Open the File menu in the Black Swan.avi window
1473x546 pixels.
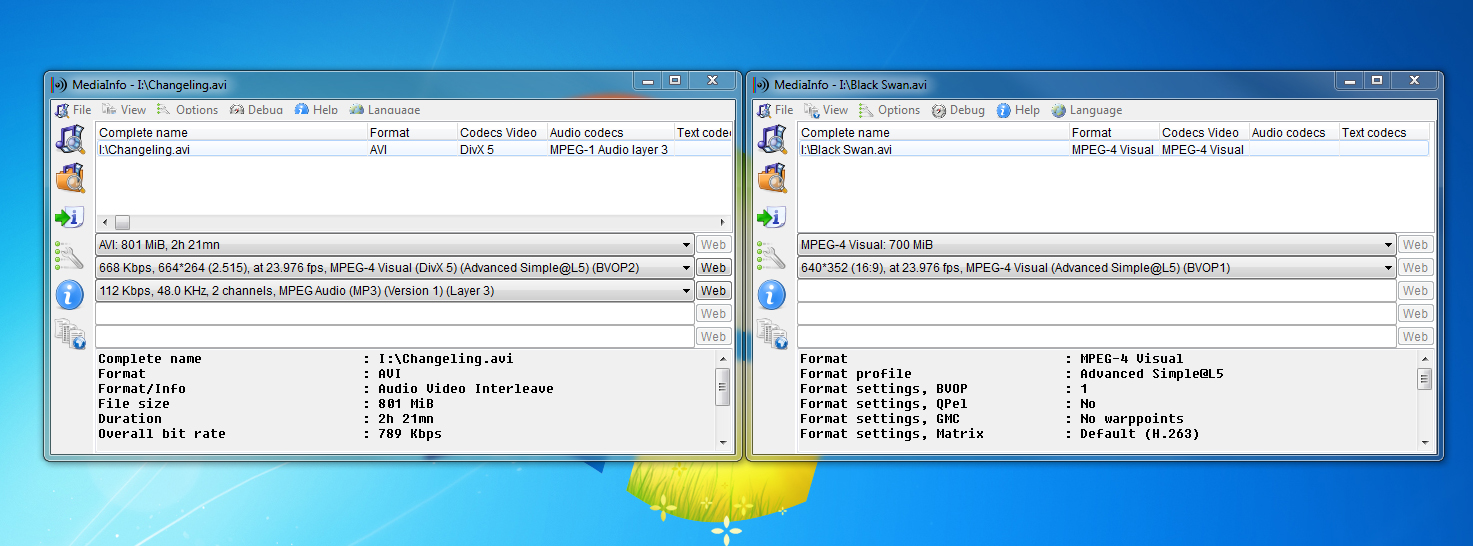click(x=775, y=110)
